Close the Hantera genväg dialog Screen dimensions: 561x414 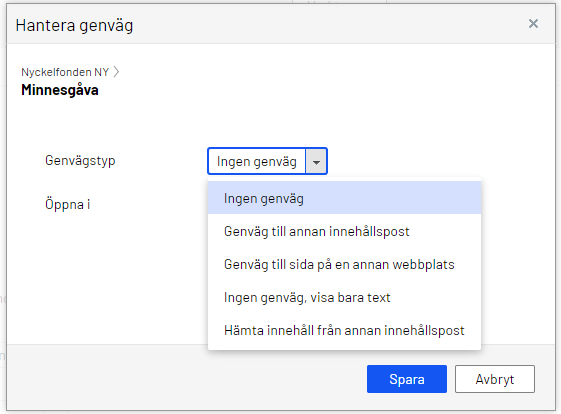click(x=533, y=24)
